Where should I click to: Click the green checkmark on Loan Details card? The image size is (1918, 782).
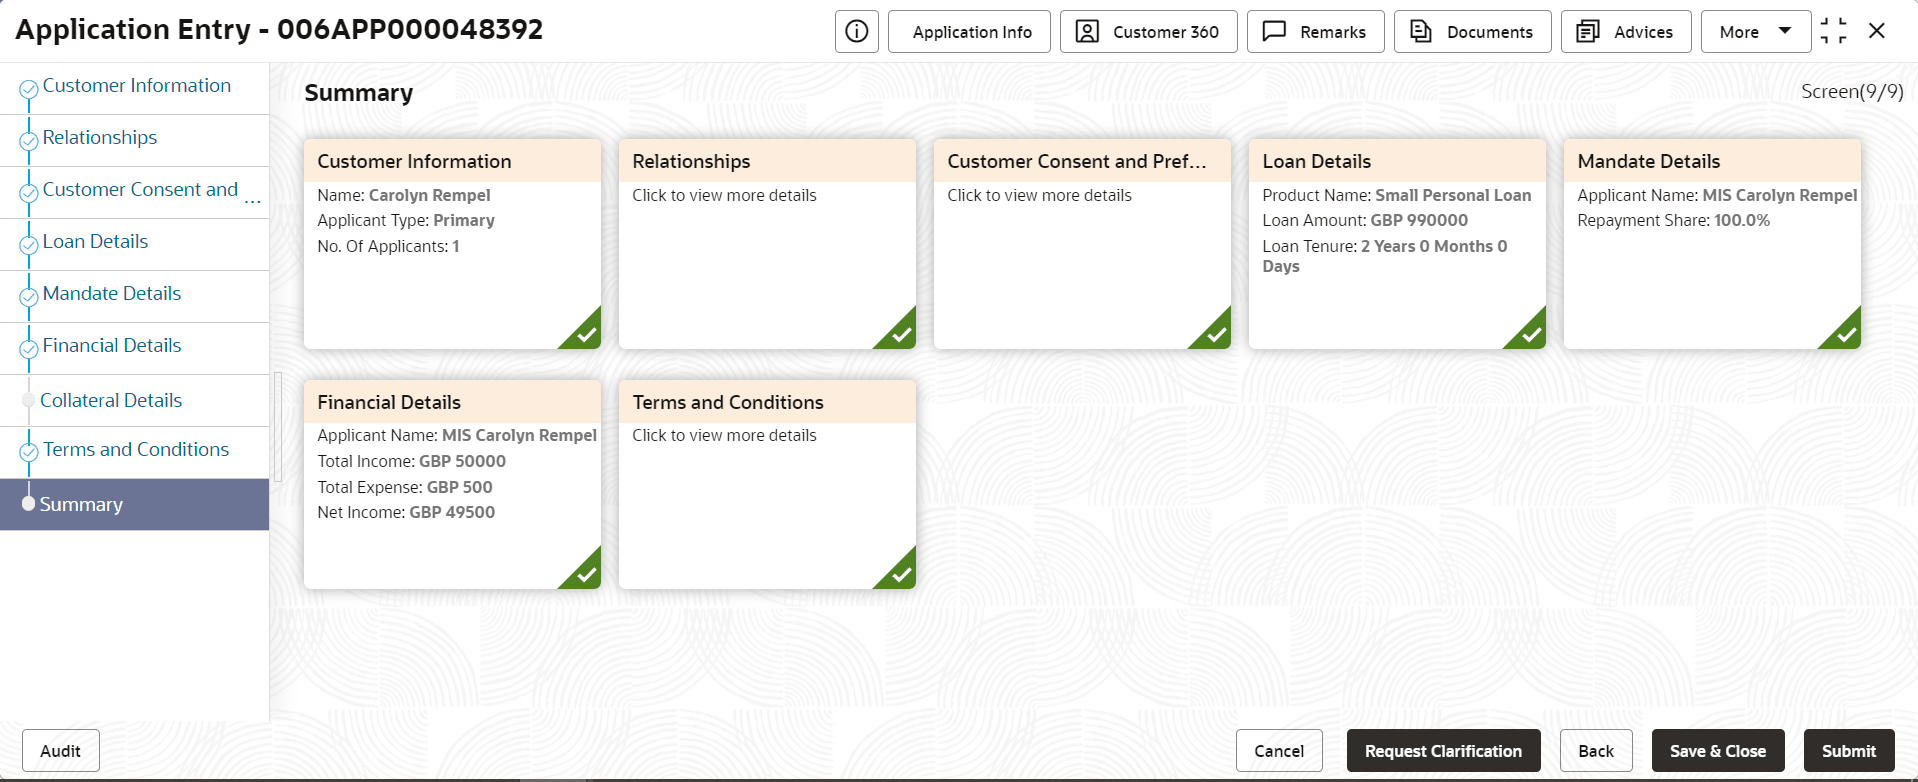(x=1527, y=330)
